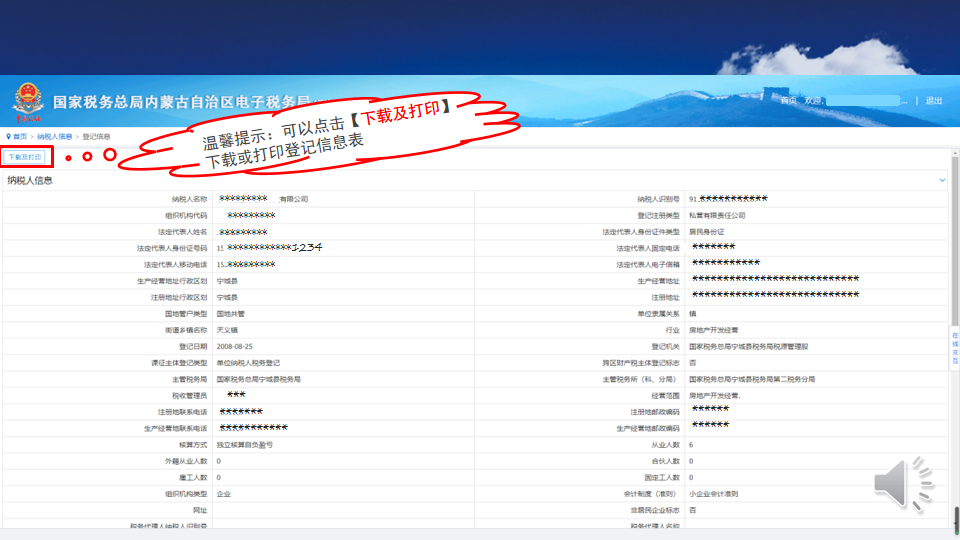Click 单位纳税人税务登记 value
The height and width of the screenshot is (540, 960).
point(248,363)
